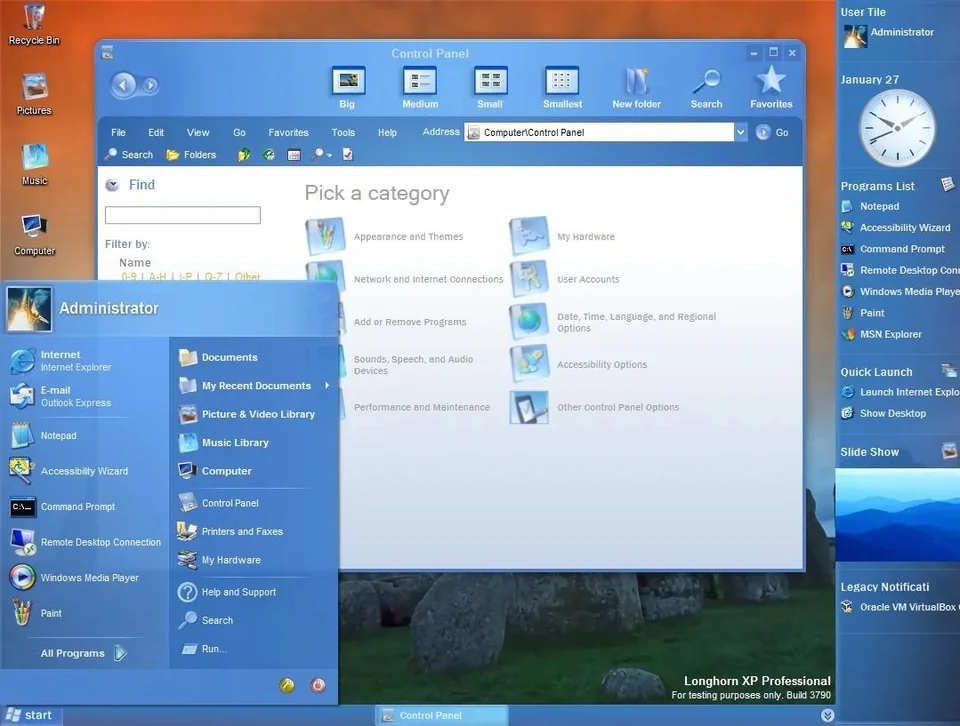This screenshot has width=960, height=726.
Task: Open the Pictures desktop icon
Action: tap(34, 94)
